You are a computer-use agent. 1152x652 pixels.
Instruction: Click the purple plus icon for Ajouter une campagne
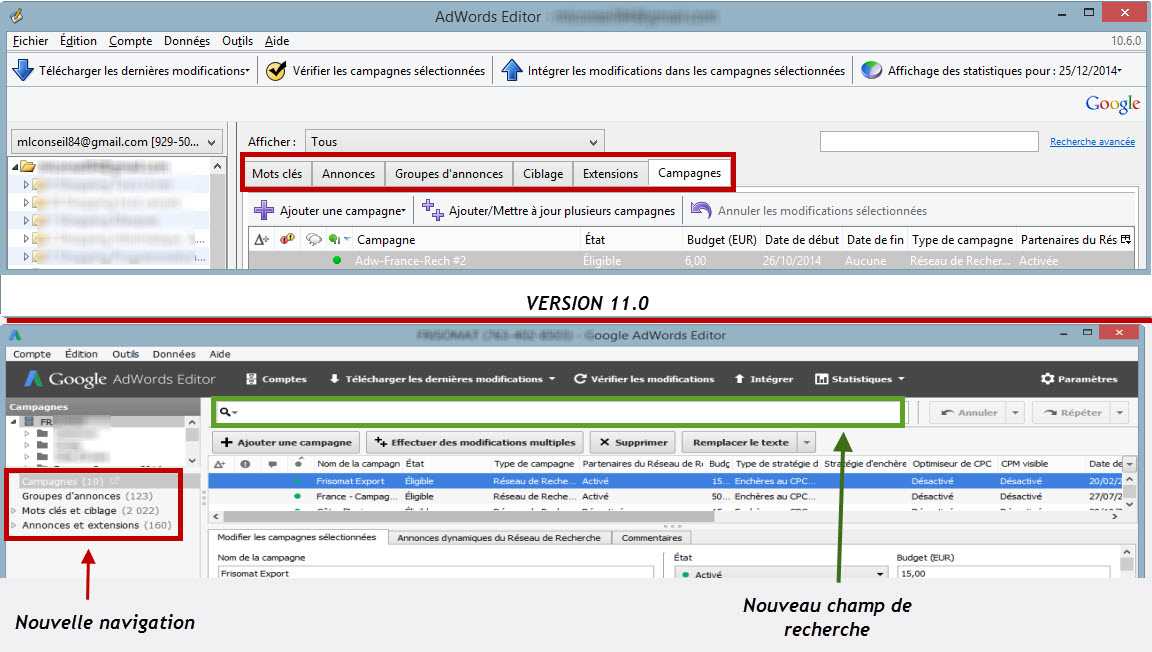pyautogui.click(x=264, y=210)
